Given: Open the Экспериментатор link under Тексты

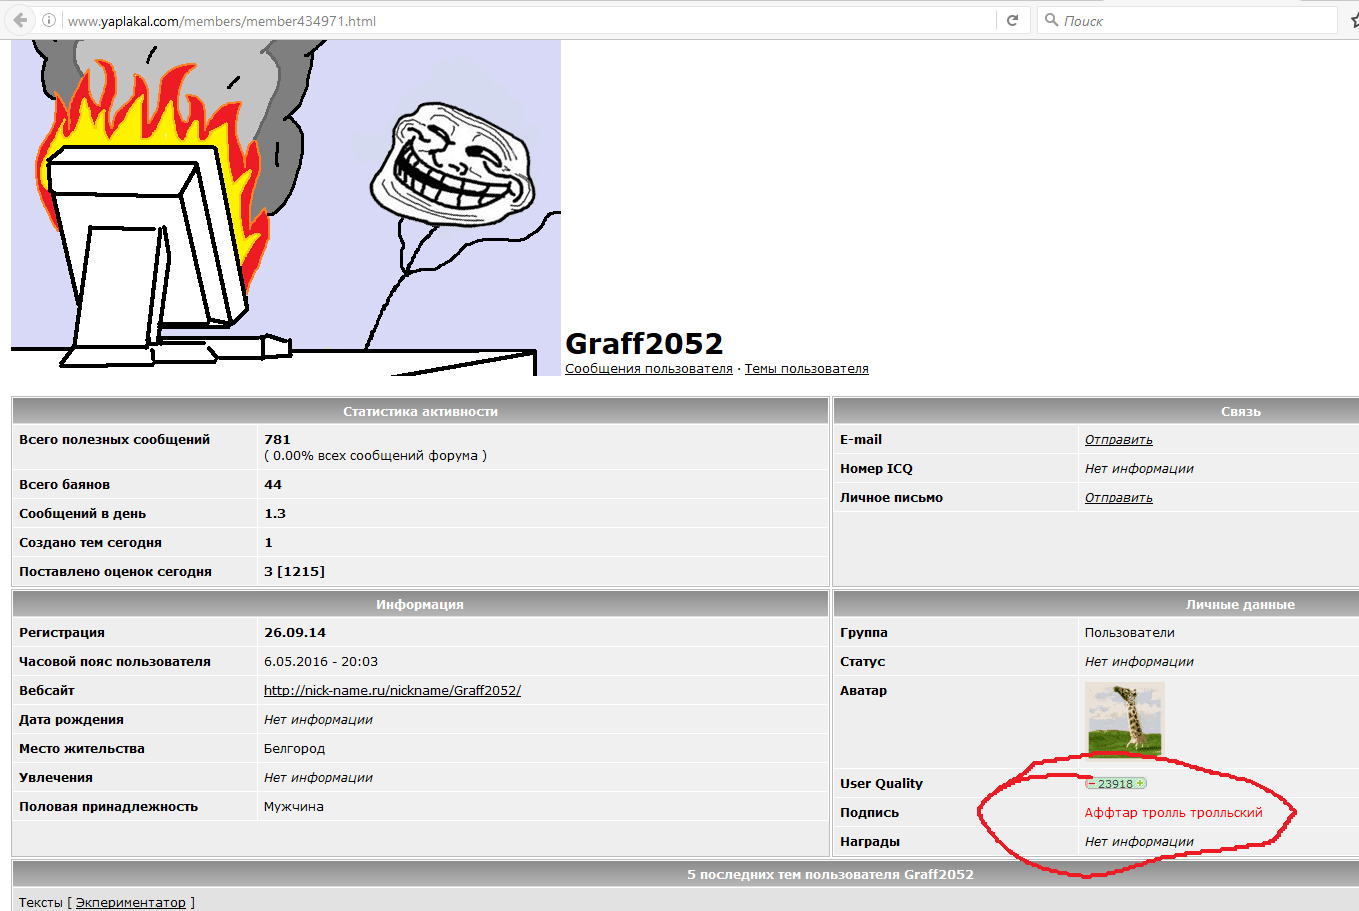Looking at the screenshot, I should click(x=131, y=902).
